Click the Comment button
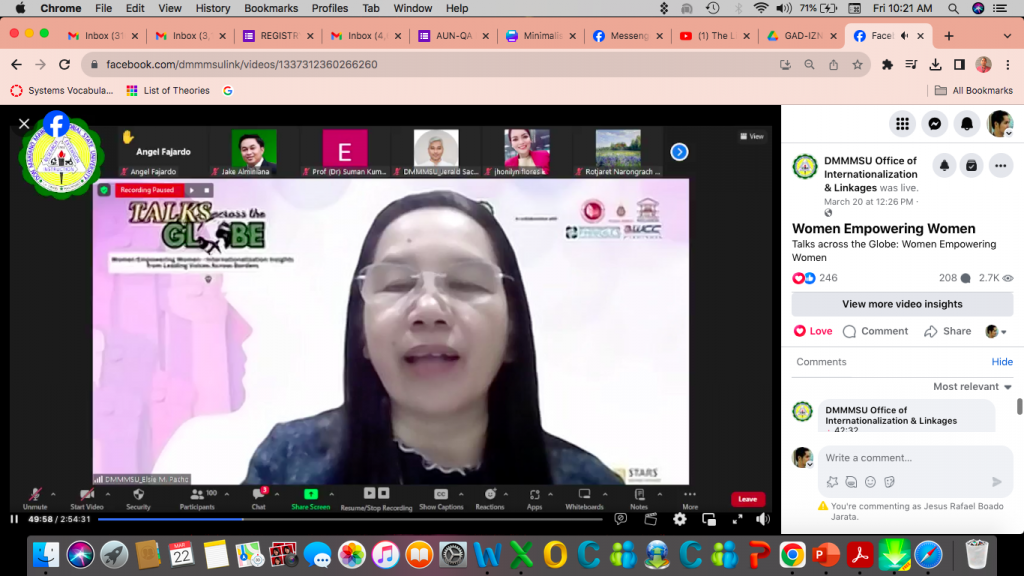Viewport: 1024px width, 576px height. [876, 331]
